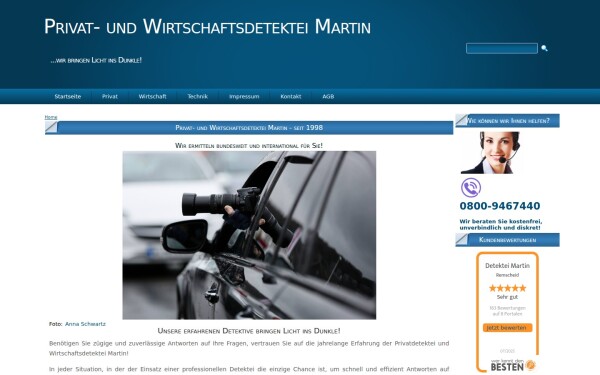
Task: Click the site title Privat- und Wirtschaftsdetektei Martin
Action: [x=207, y=27]
